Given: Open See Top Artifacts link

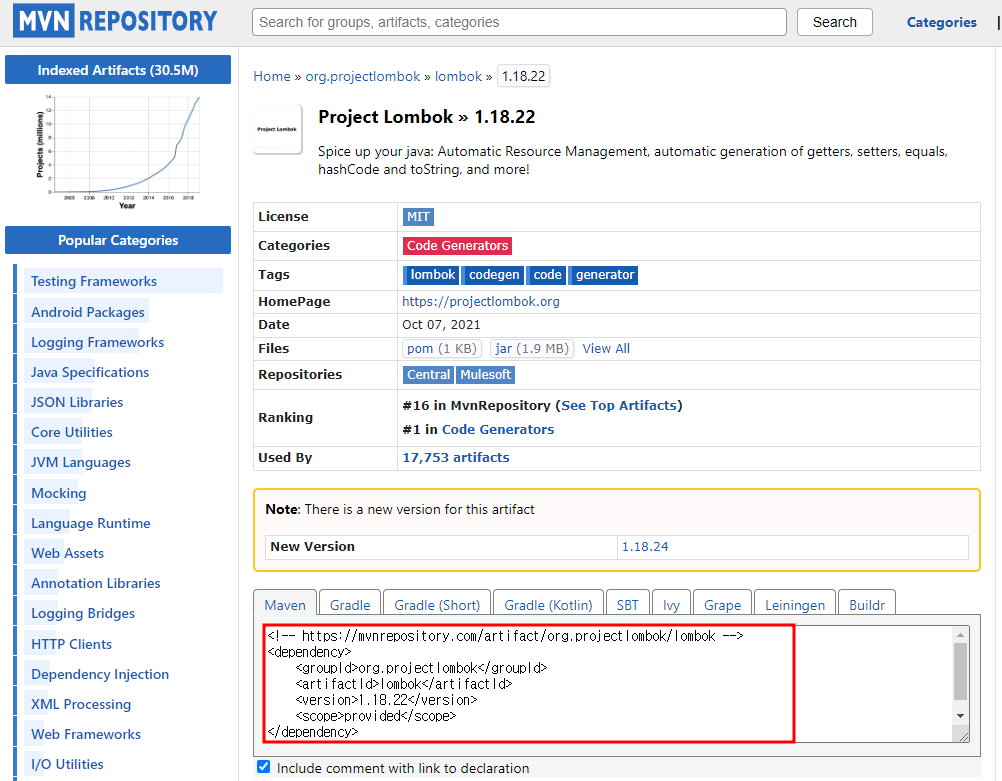Looking at the screenshot, I should tap(619, 406).
